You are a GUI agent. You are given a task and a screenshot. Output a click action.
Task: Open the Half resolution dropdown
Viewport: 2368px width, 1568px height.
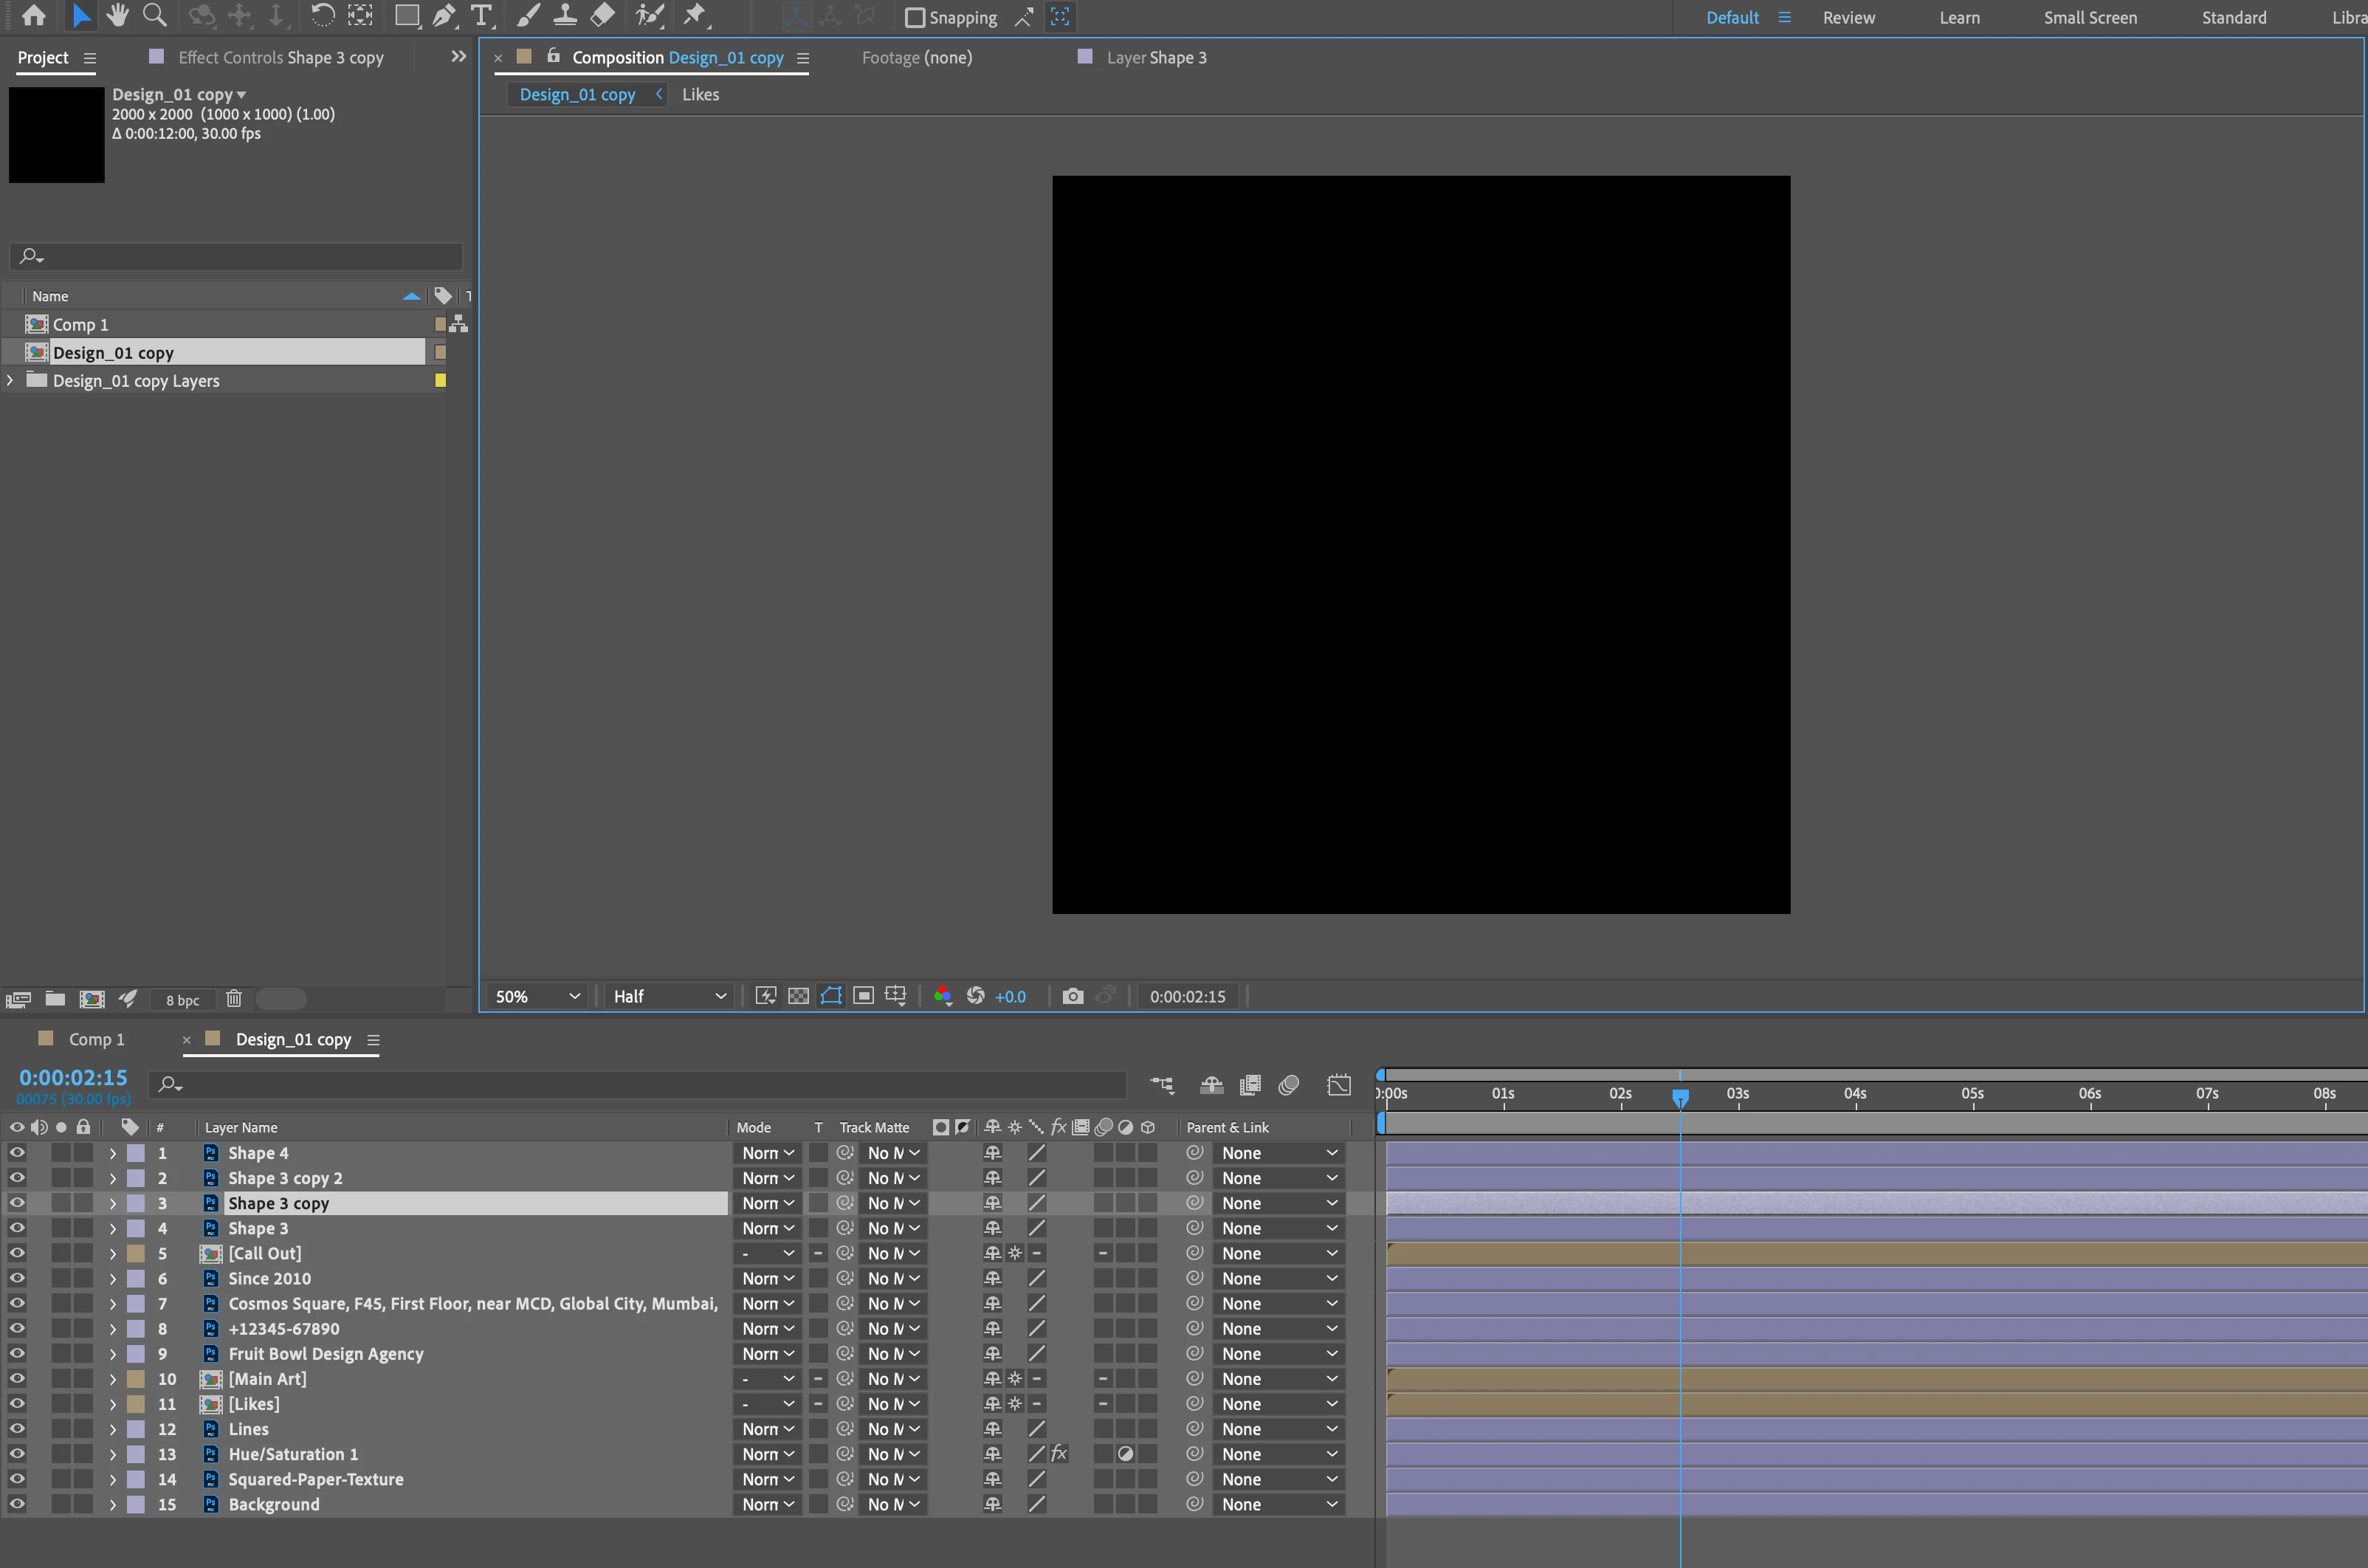[x=669, y=996]
